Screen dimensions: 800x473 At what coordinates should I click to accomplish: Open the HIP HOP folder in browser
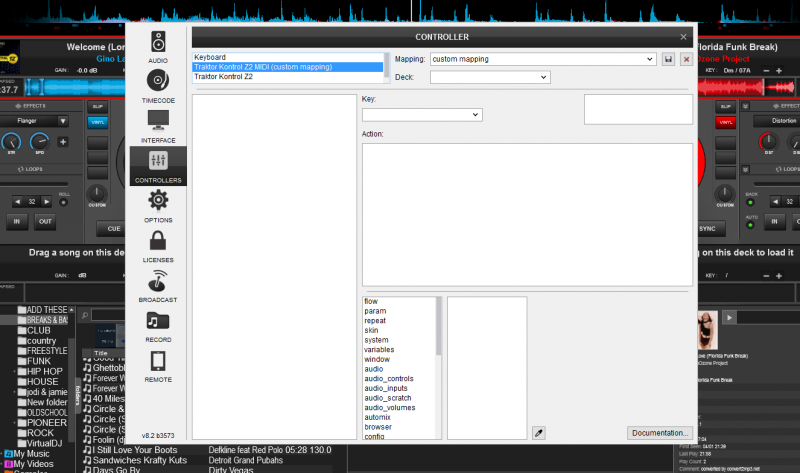click(44, 371)
